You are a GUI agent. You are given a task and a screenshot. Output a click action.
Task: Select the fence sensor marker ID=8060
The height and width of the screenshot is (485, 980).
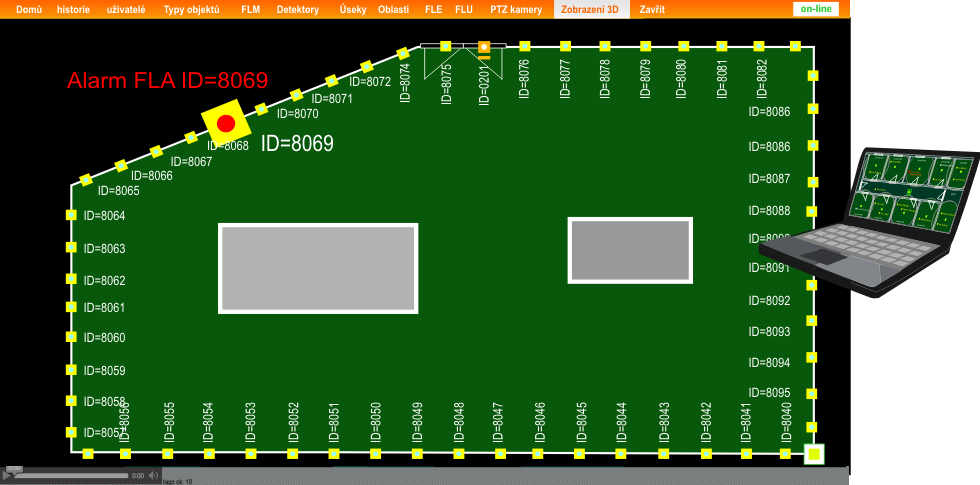point(71,337)
